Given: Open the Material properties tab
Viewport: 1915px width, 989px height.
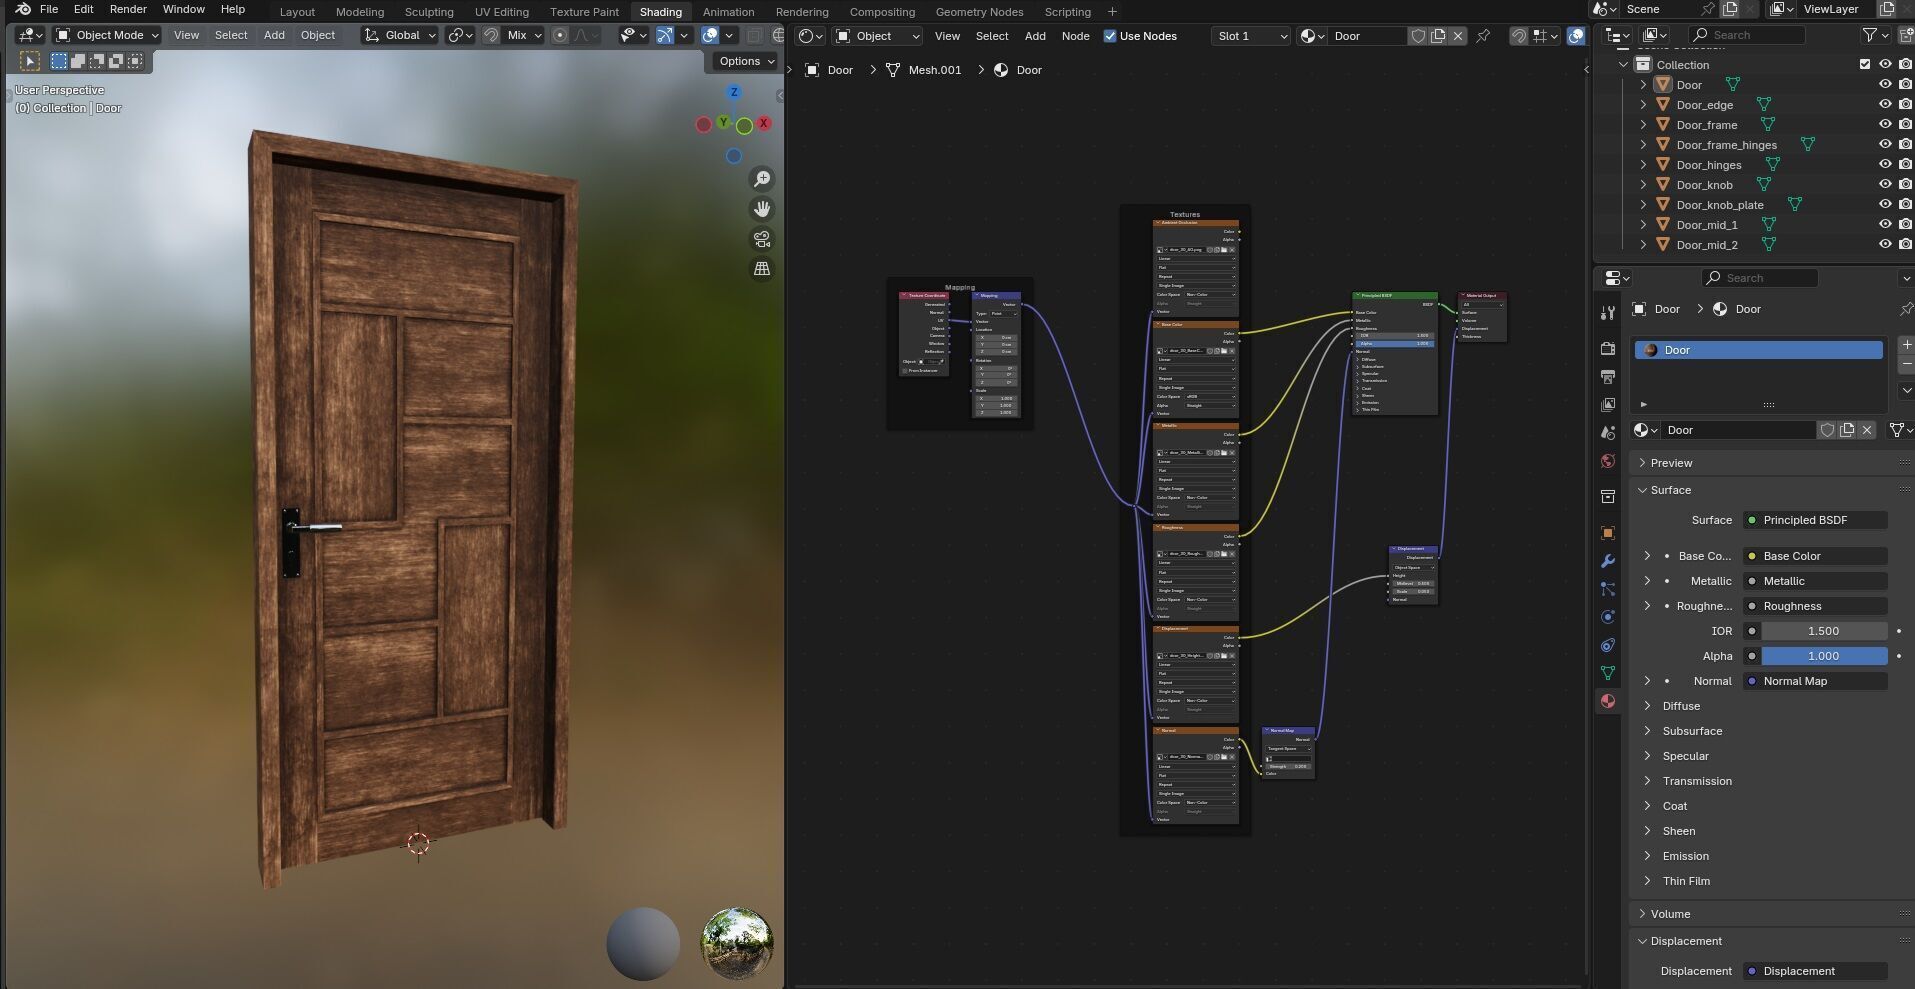Looking at the screenshot, I should [1608, 701].
